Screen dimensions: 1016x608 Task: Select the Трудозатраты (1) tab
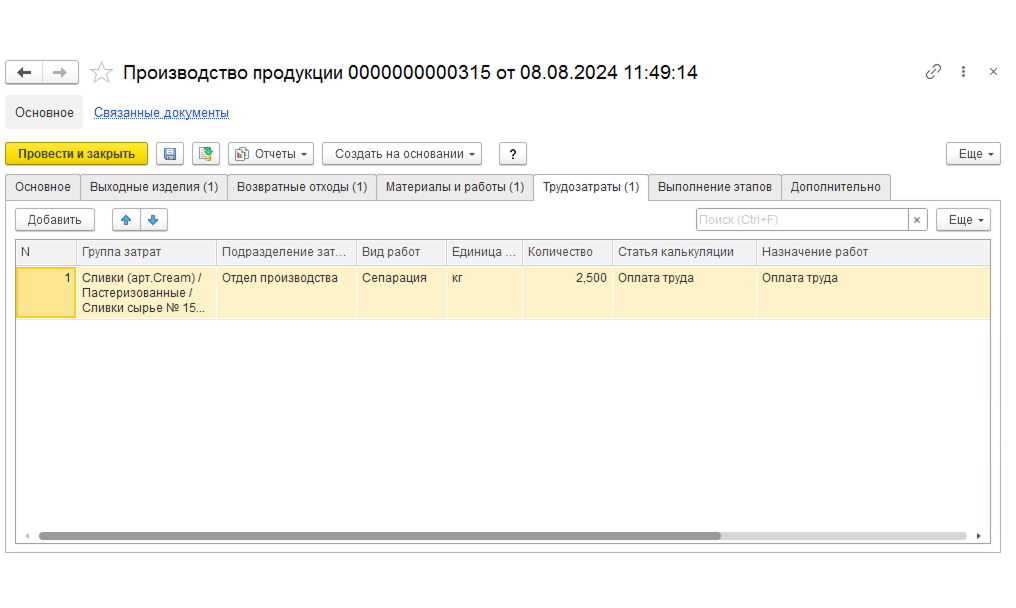(591, 187)
